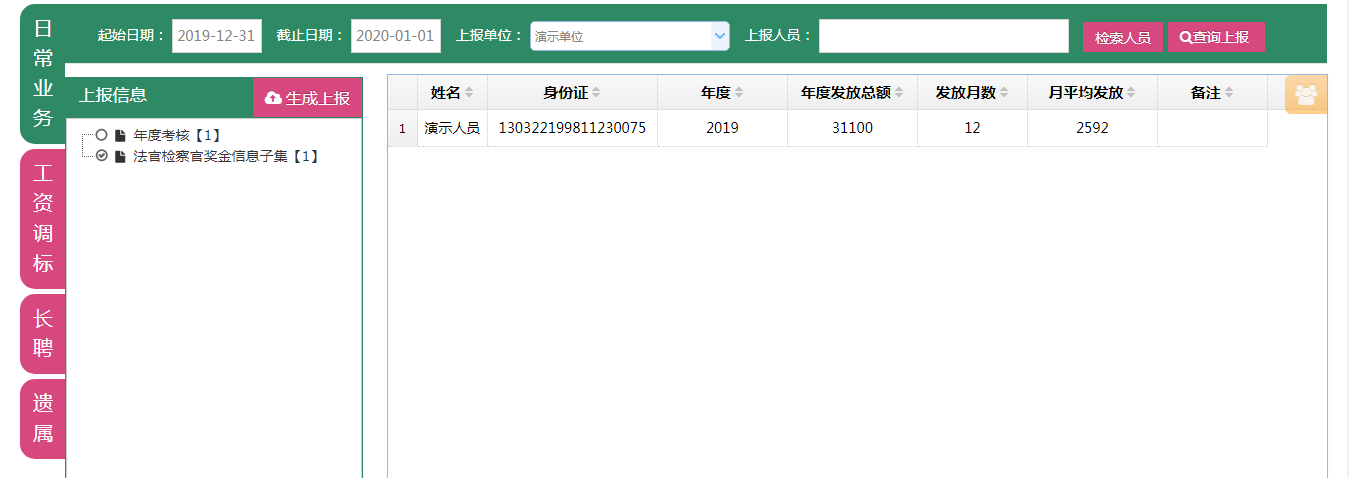
Task: Click the orange people group icon
Action: [x=1306, y=95]
